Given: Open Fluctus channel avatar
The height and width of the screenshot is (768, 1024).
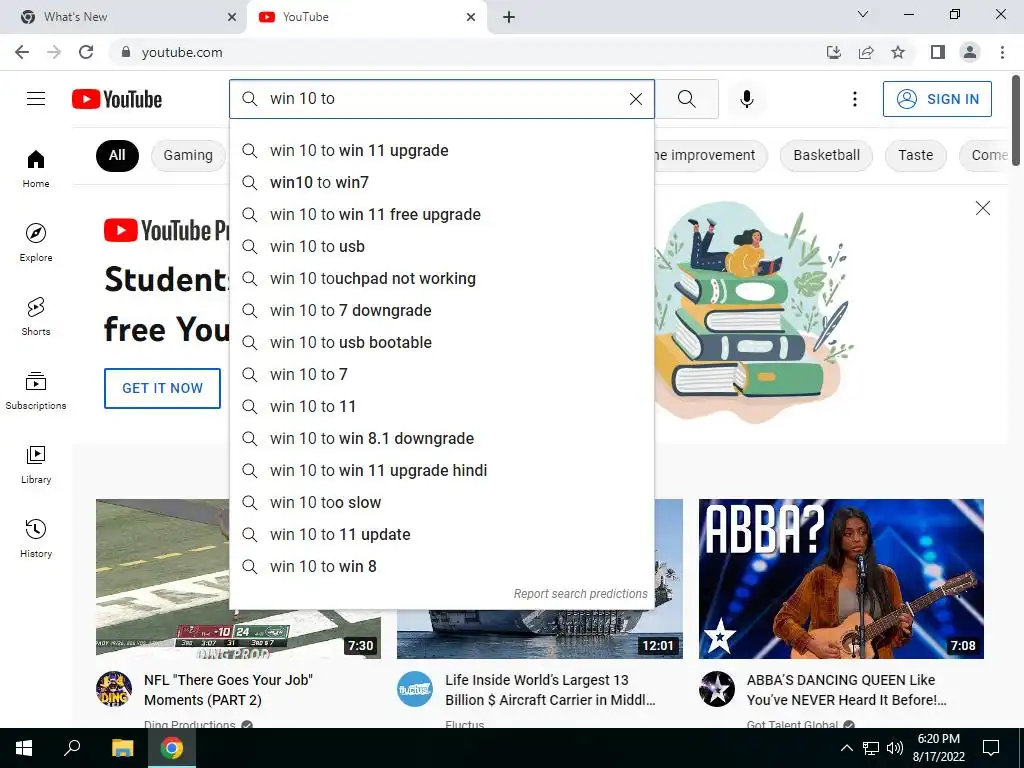Looking at the screenshot, I should (415, 689).
